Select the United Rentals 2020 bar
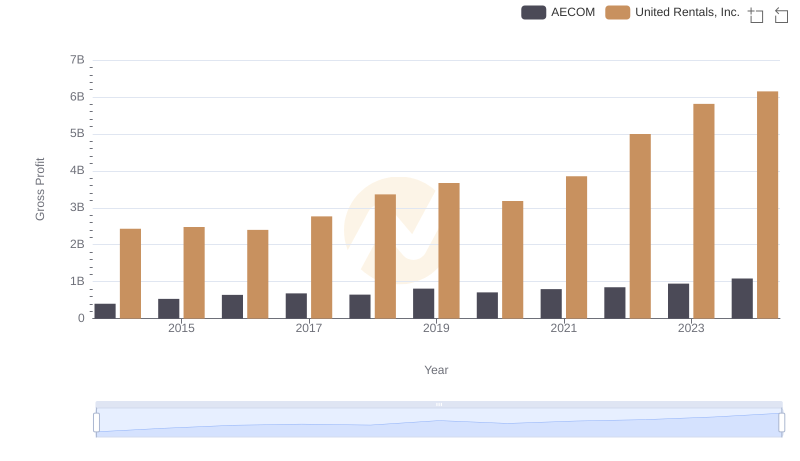Image resolution: width=800 pixels, height=461 pixels. point(512,260)
